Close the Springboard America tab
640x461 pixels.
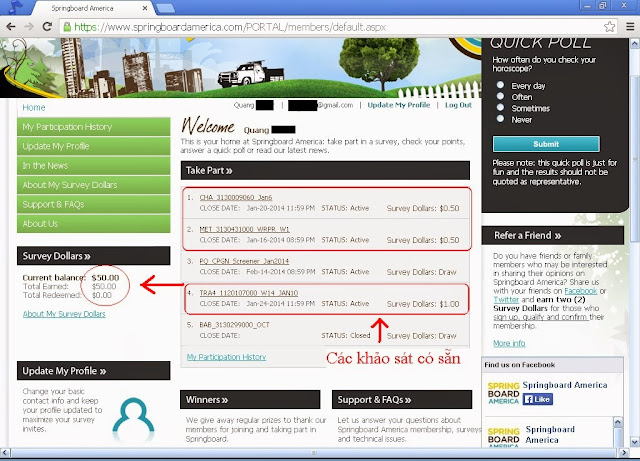[x=145, y=8]
